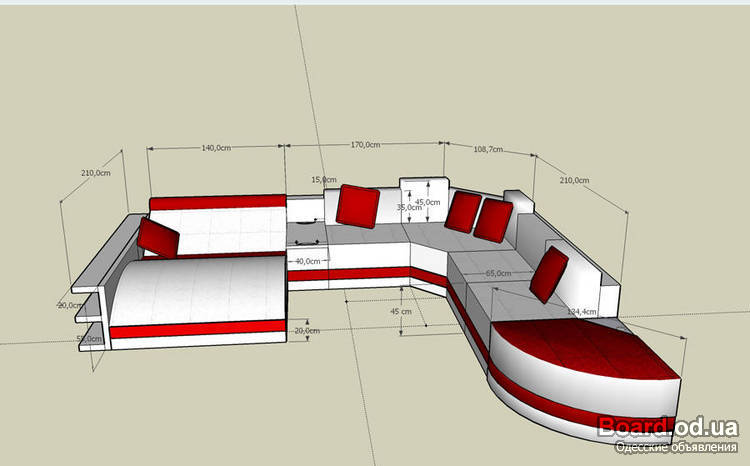Click the 108,7cm dimension text

tap(487, 150)
